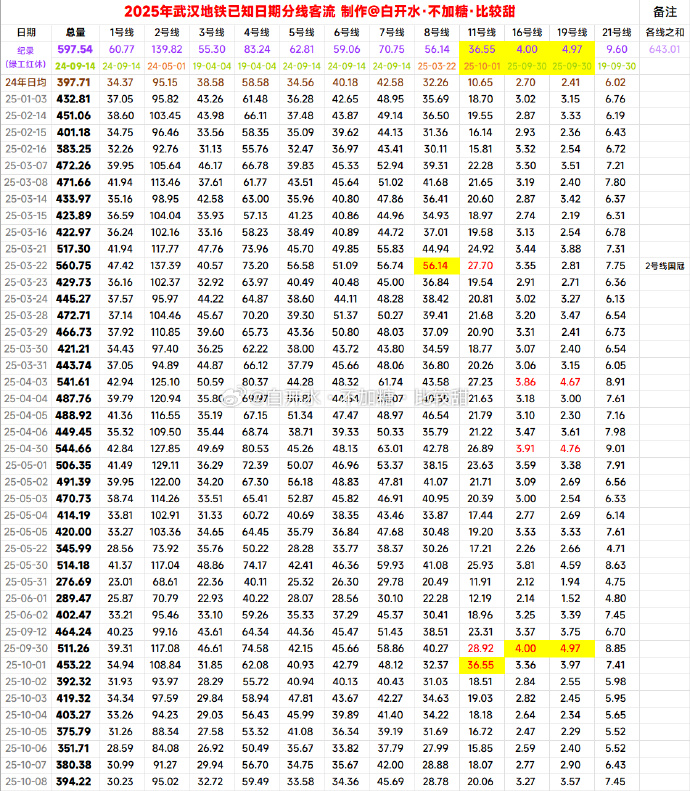Screen dimensions: 690x791
Task: Click the 总量 column header
Action: 74,33
